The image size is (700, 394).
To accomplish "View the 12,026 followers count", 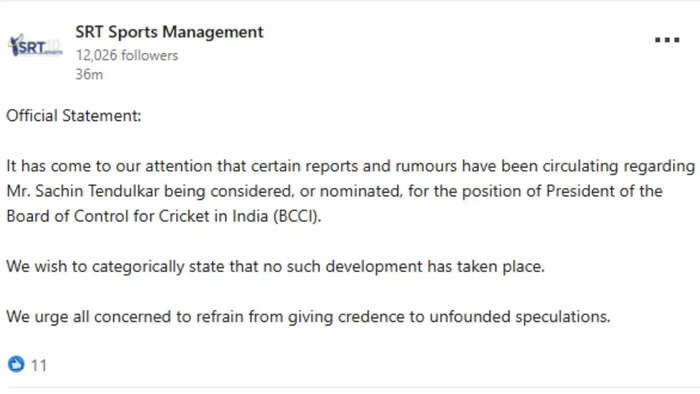I will tap(127, 55).
